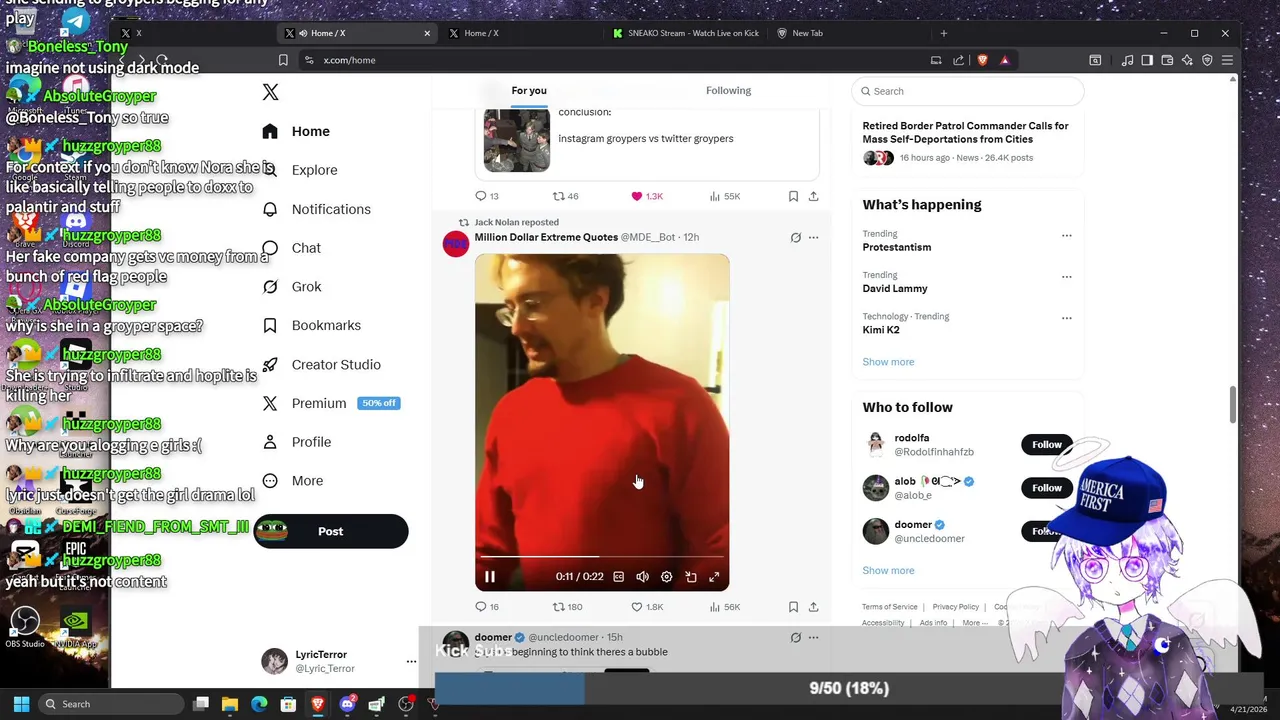Close the active Home / X tab
Screen dimensions: 1280x720
point(427,33)
